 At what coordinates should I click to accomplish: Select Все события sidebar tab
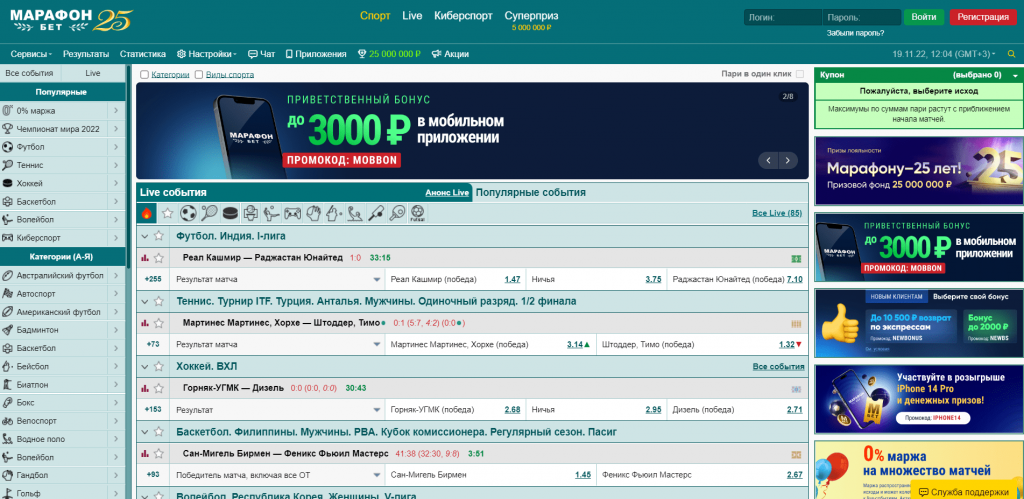(x=29, y=74)
